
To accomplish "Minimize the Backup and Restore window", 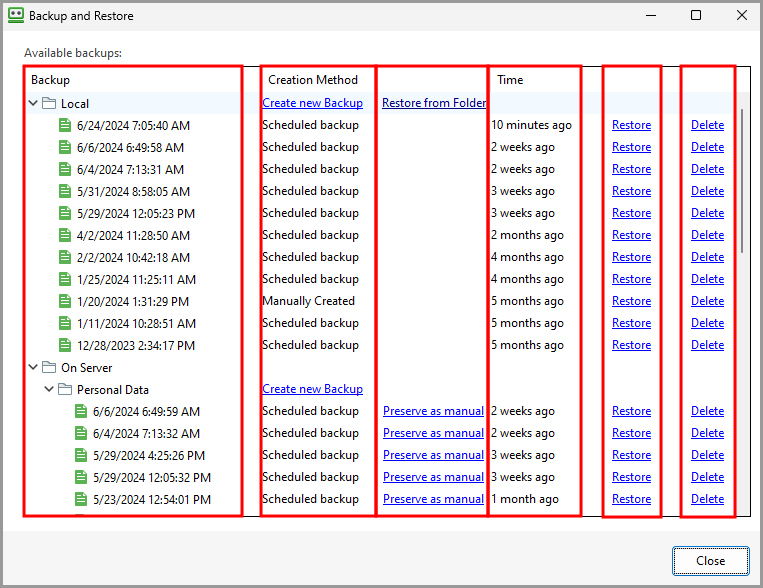I will point(651,15).
